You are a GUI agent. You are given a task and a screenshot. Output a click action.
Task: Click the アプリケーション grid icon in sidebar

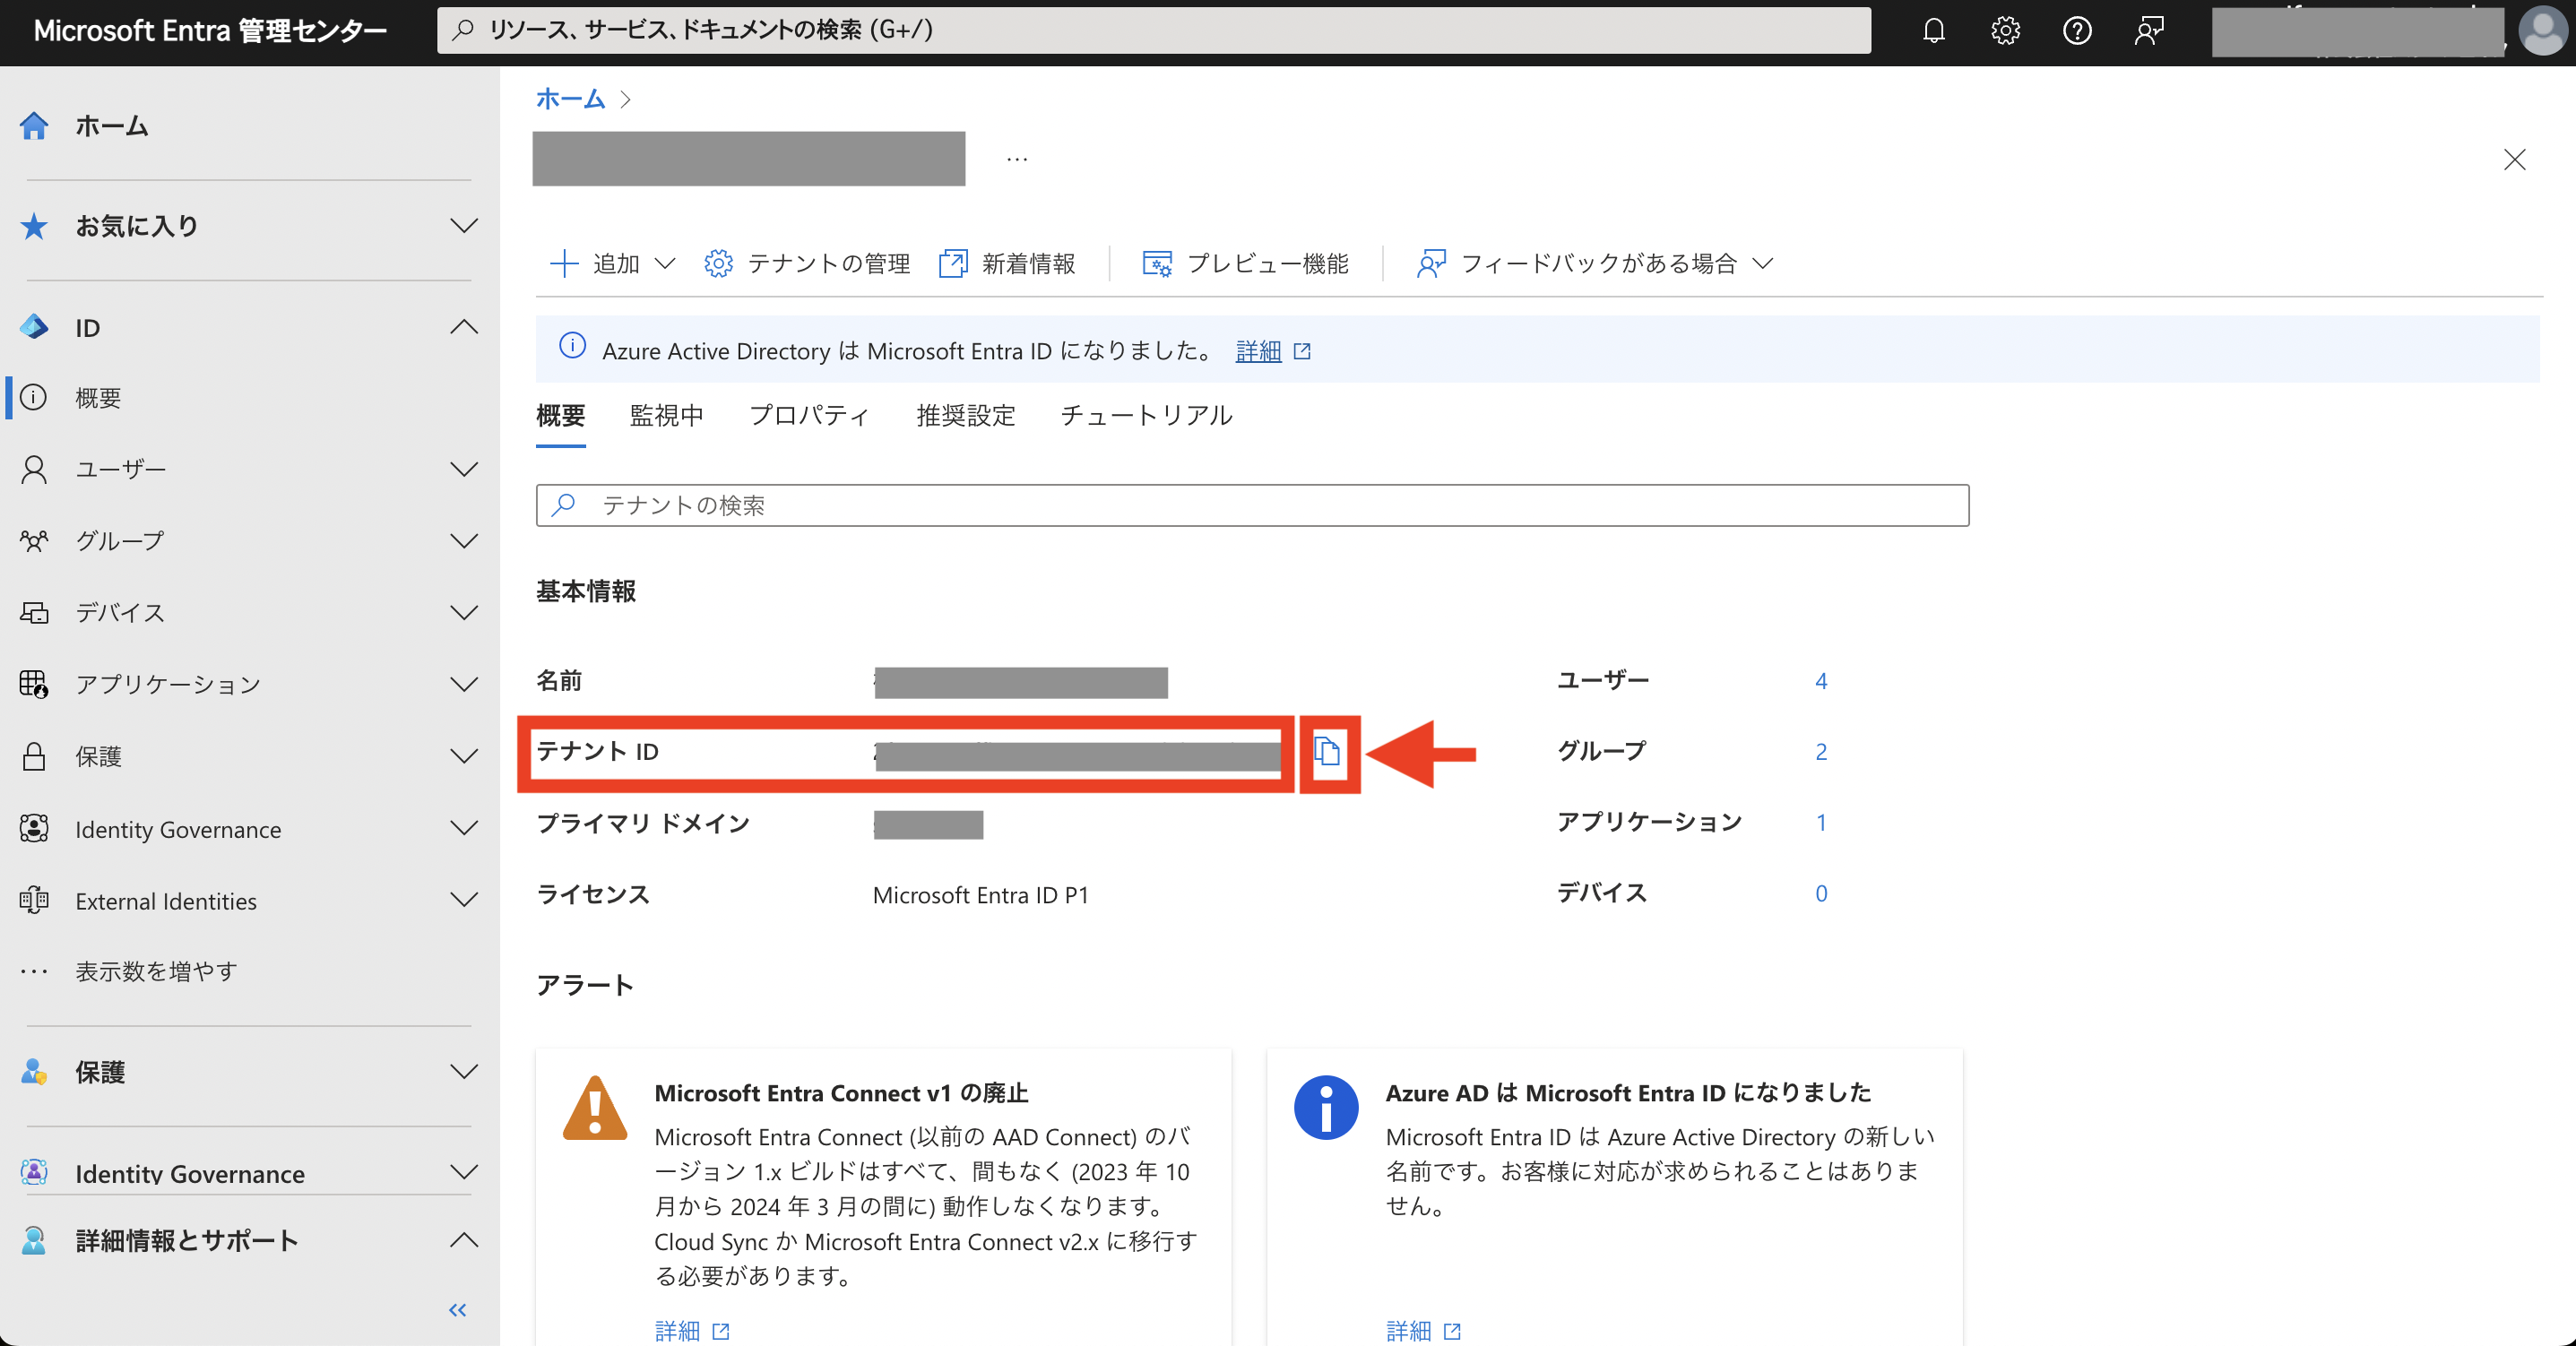34,684
